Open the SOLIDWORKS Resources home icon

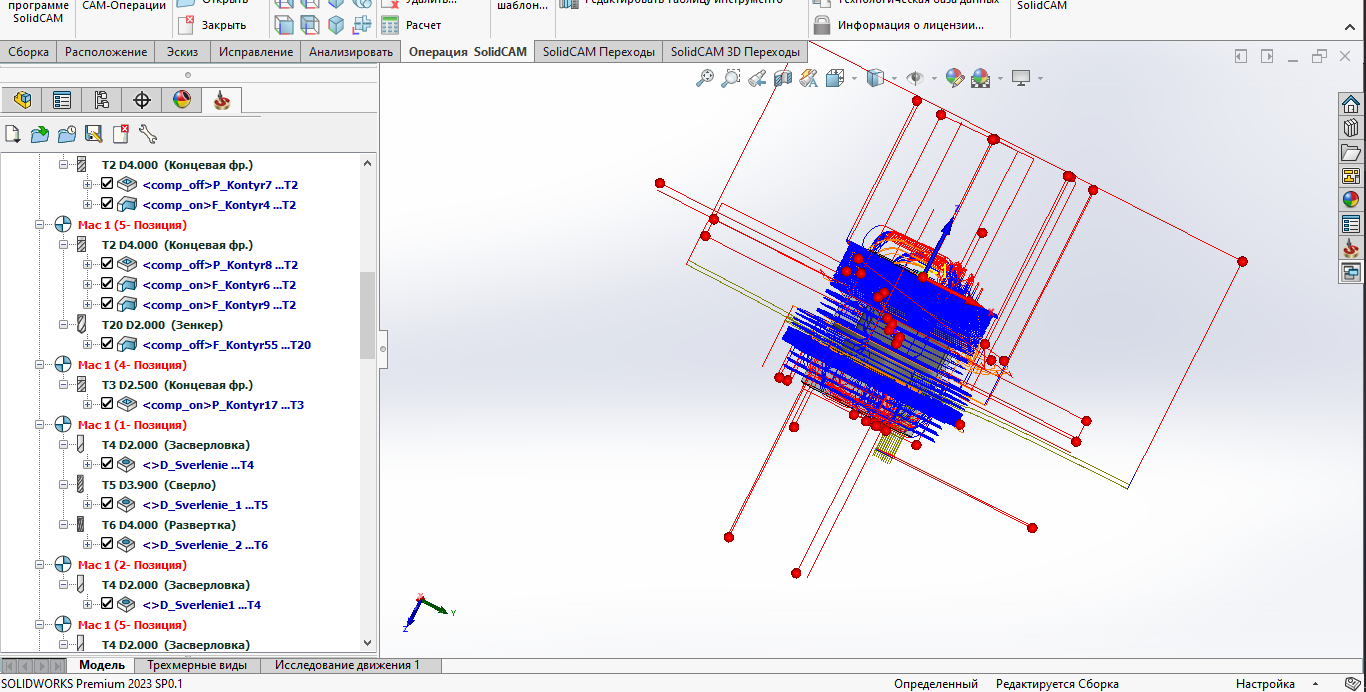click(1351, 104)
